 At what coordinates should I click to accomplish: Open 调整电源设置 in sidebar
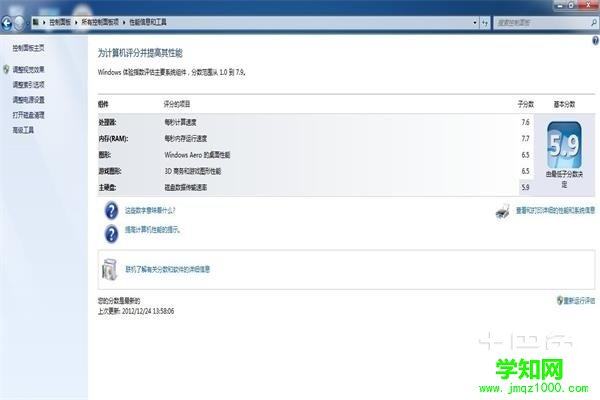click(28, 100)
